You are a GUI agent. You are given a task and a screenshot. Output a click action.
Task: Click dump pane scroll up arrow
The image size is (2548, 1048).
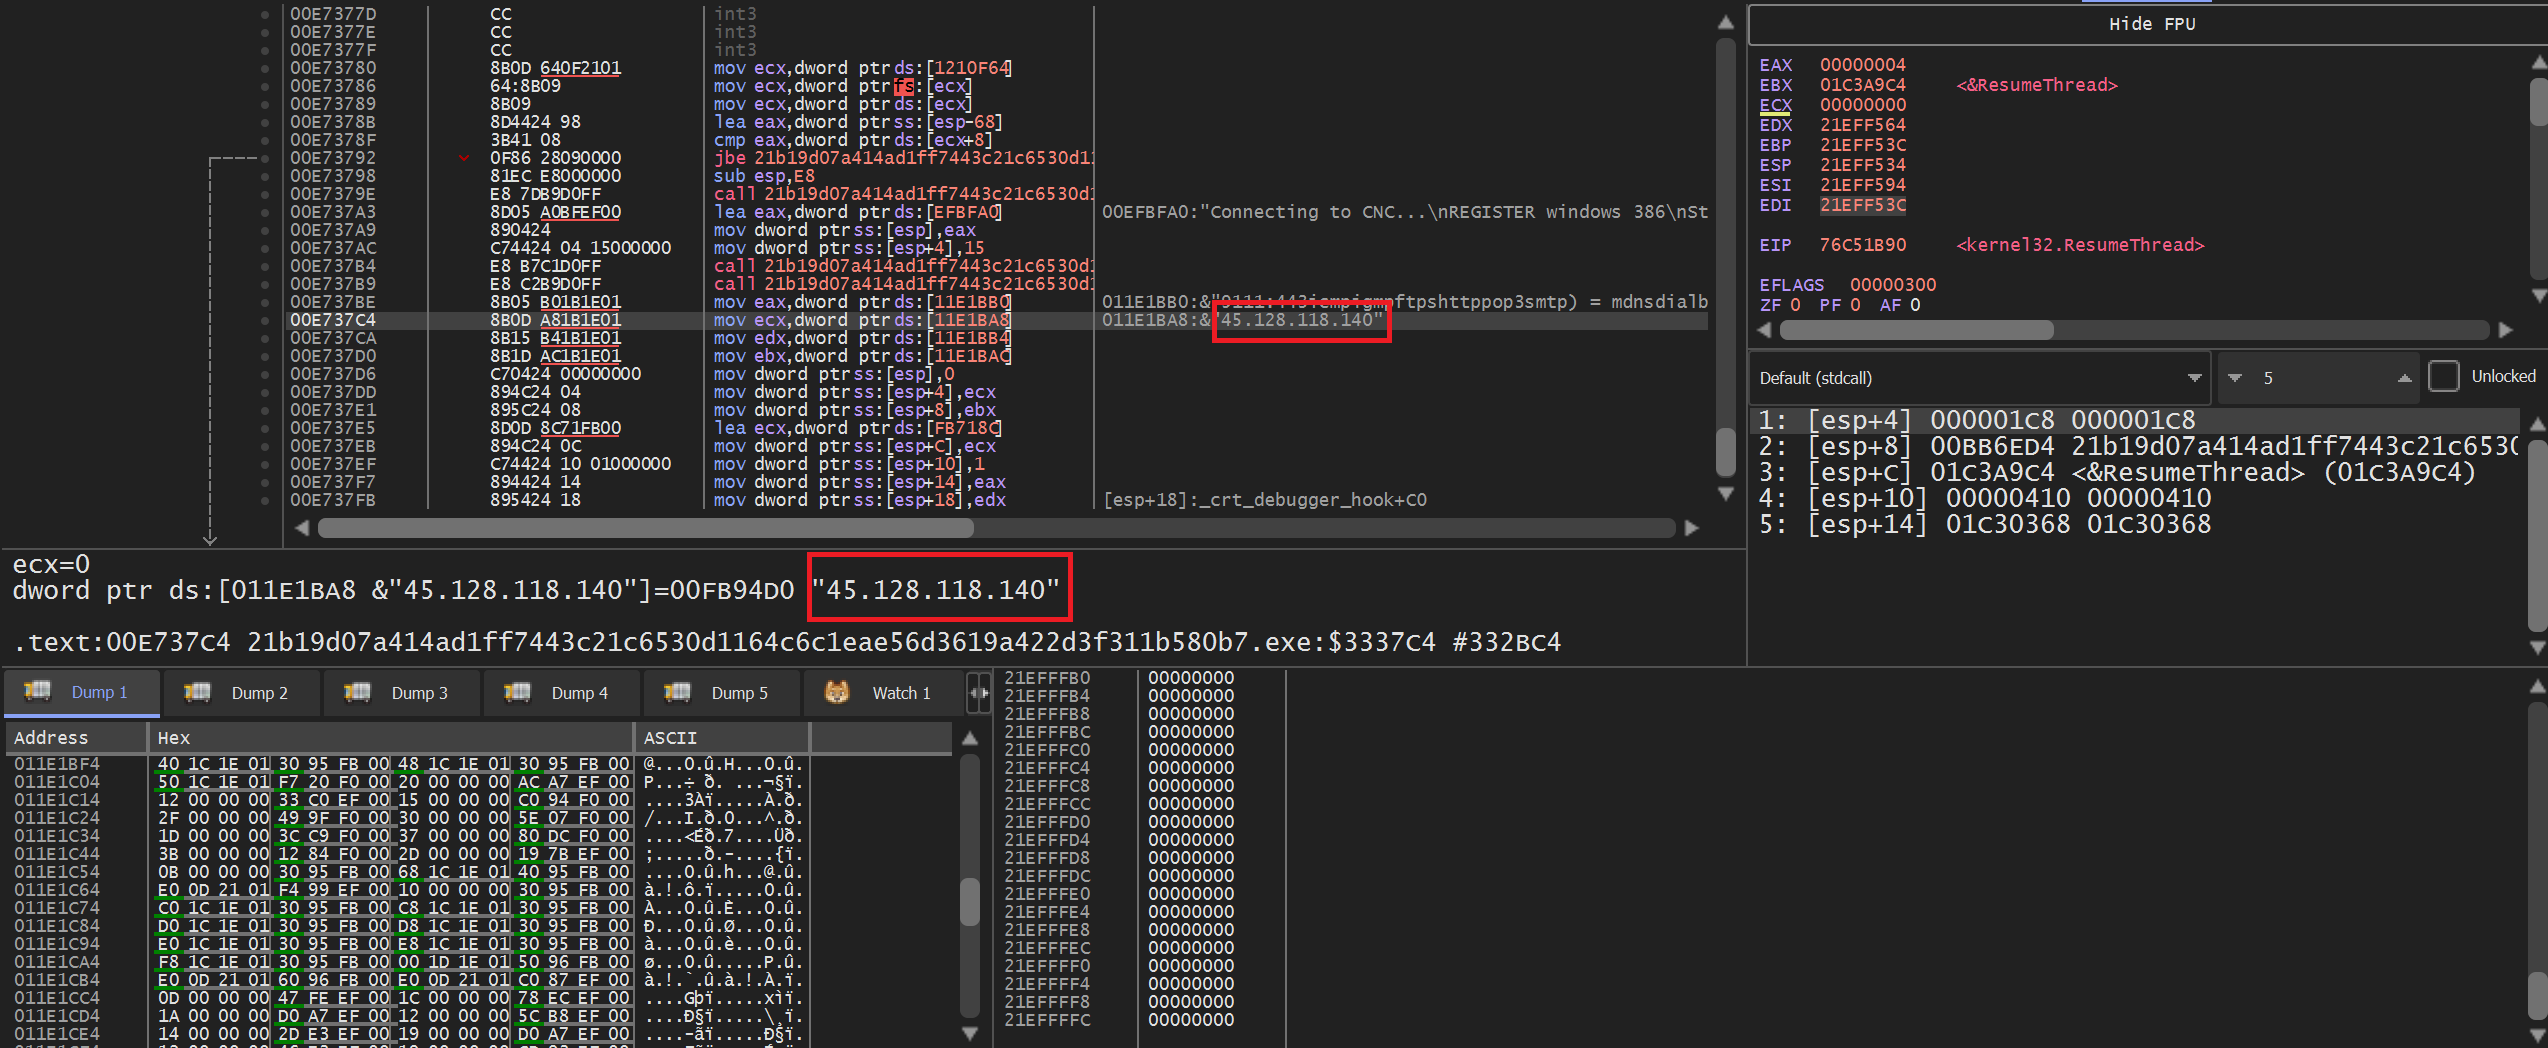point(969,739)
